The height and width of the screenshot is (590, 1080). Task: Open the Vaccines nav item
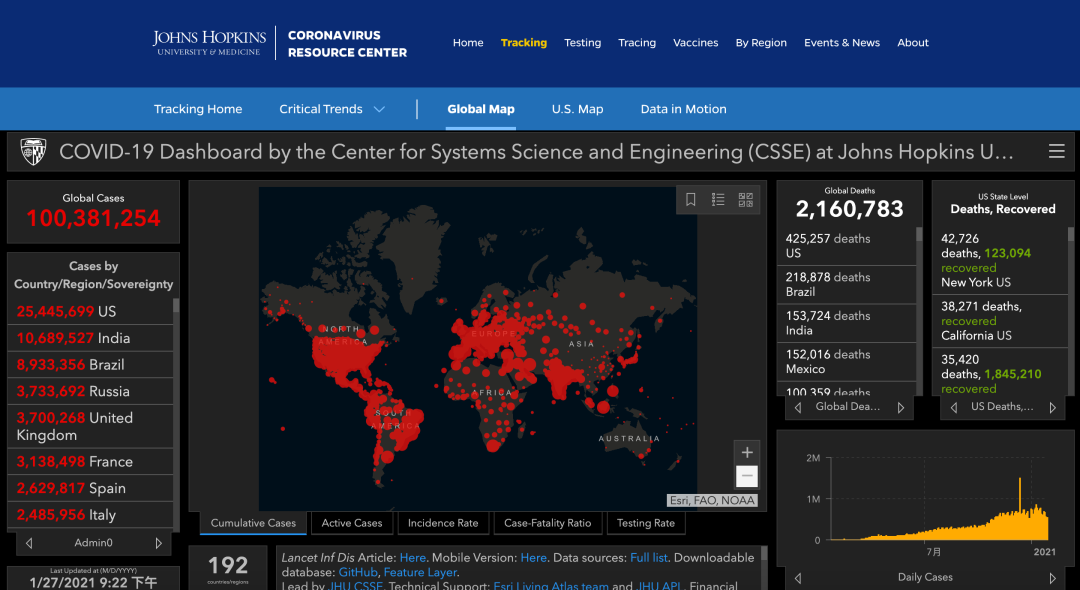[x=696, y=43]
